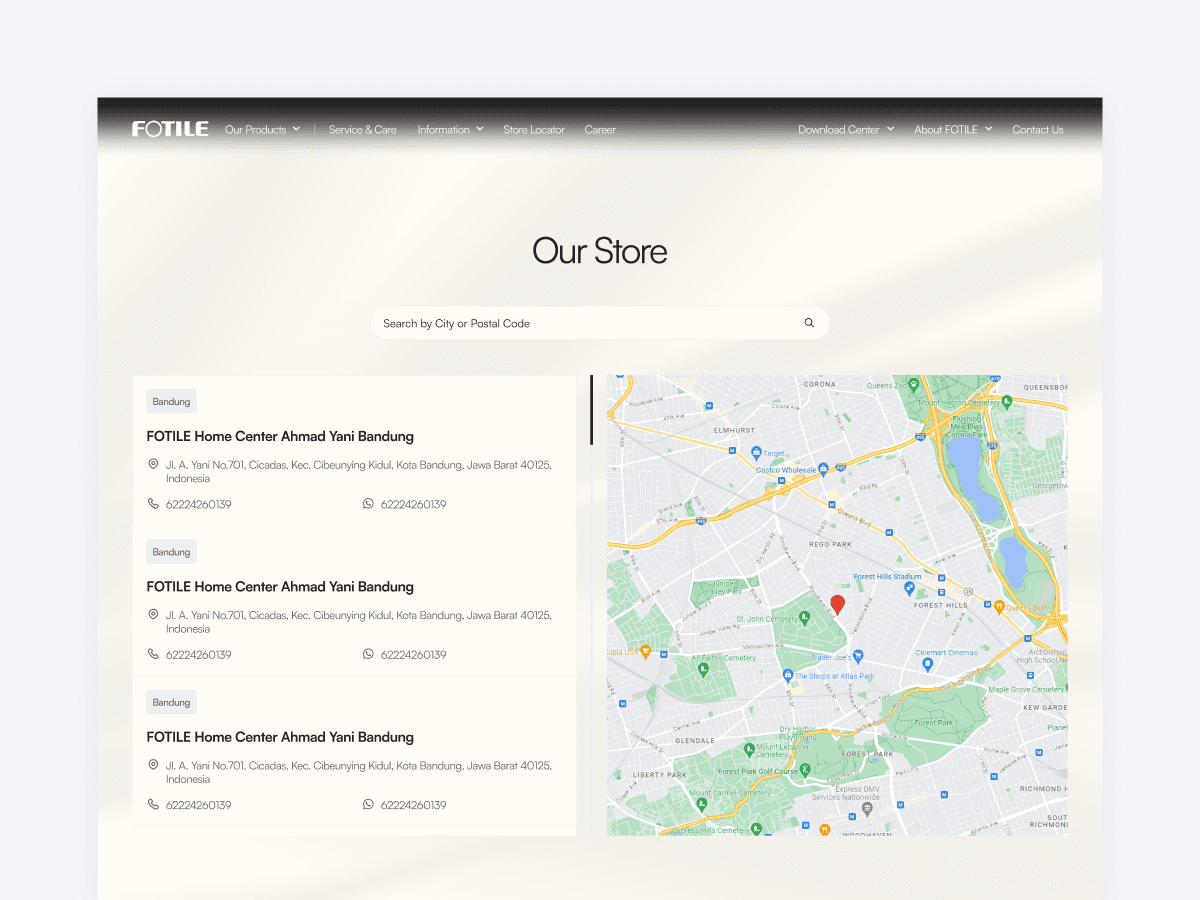Open the Service & Care page

[362, 129]
